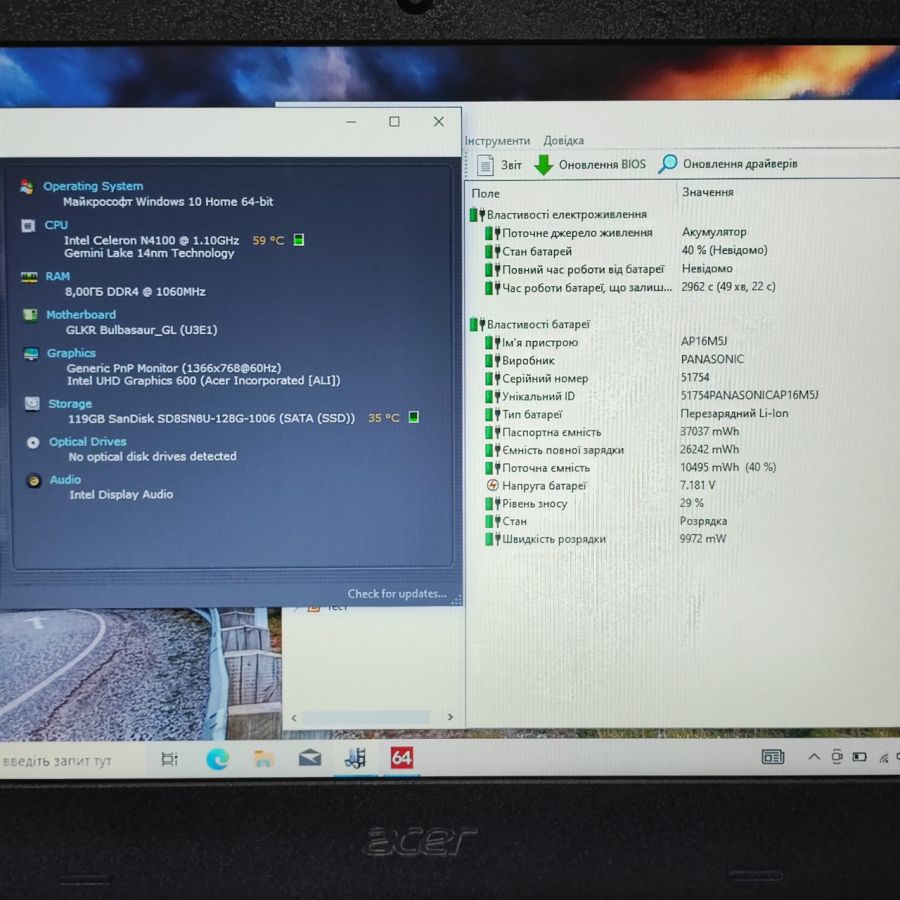Click the Windows flag Operating System icon
Viewport: 900px width, 900px height.
pos(26,187)
